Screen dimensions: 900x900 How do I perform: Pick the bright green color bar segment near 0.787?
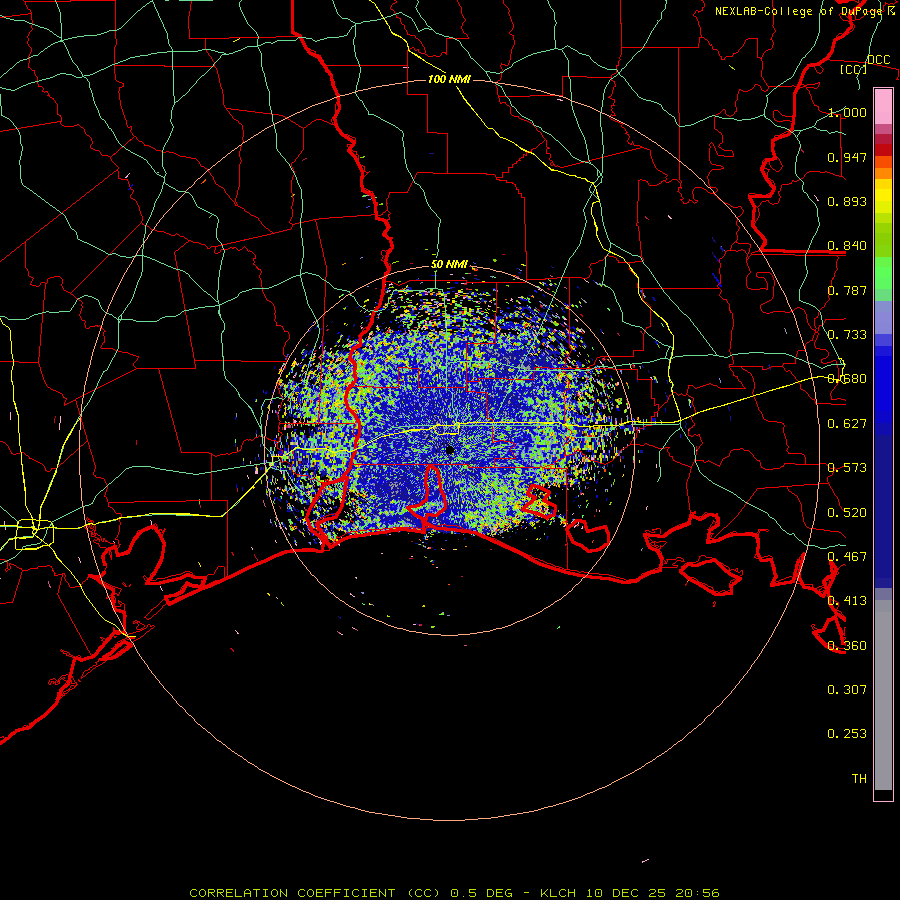(x=883, y=273)
